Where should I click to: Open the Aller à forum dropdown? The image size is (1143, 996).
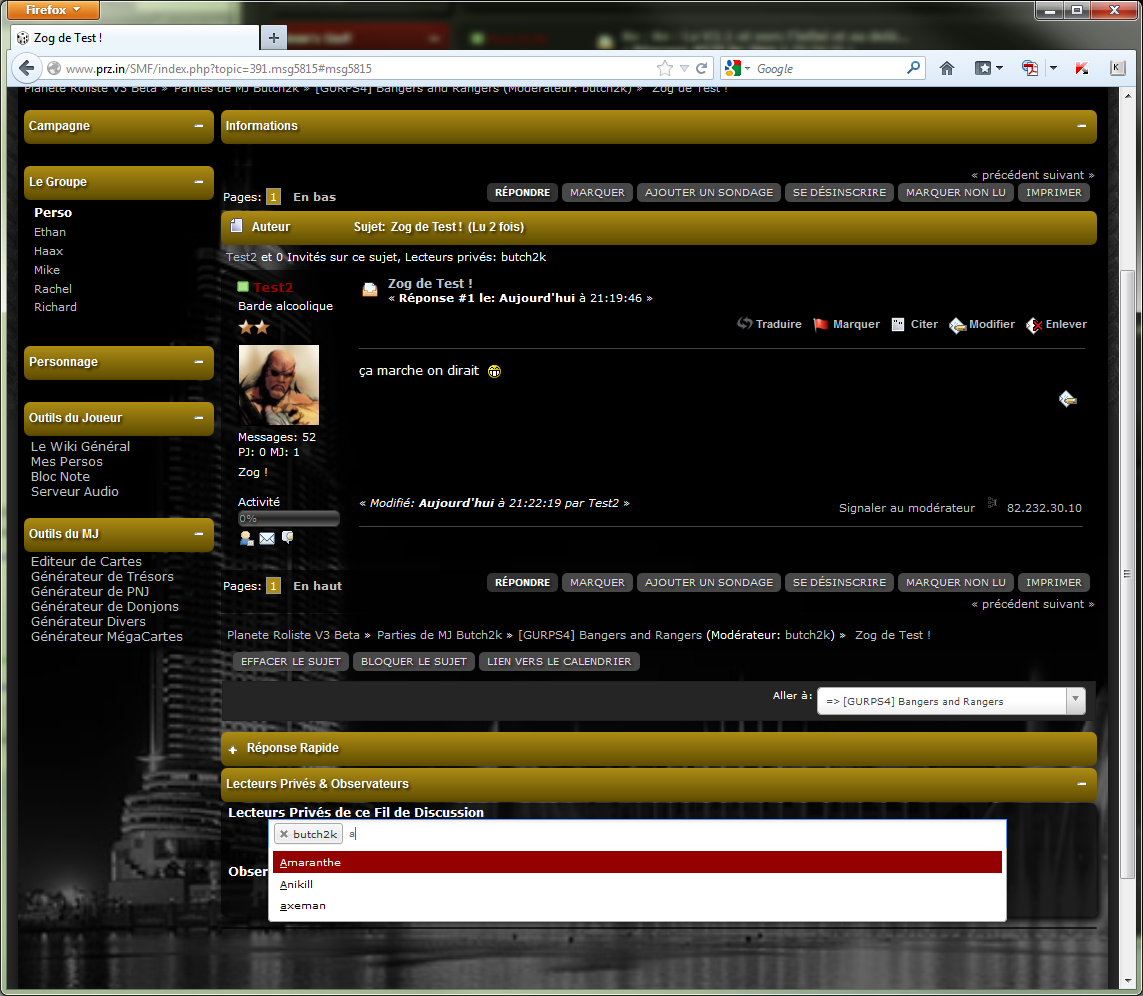point(1075,701)
